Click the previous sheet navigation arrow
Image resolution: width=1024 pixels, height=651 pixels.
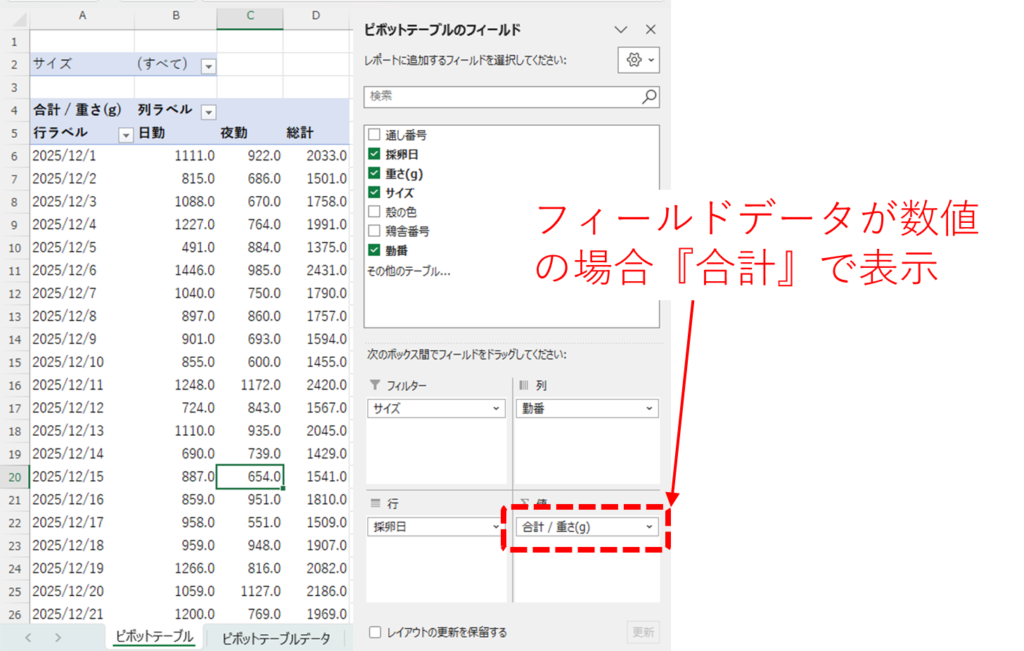28,637
